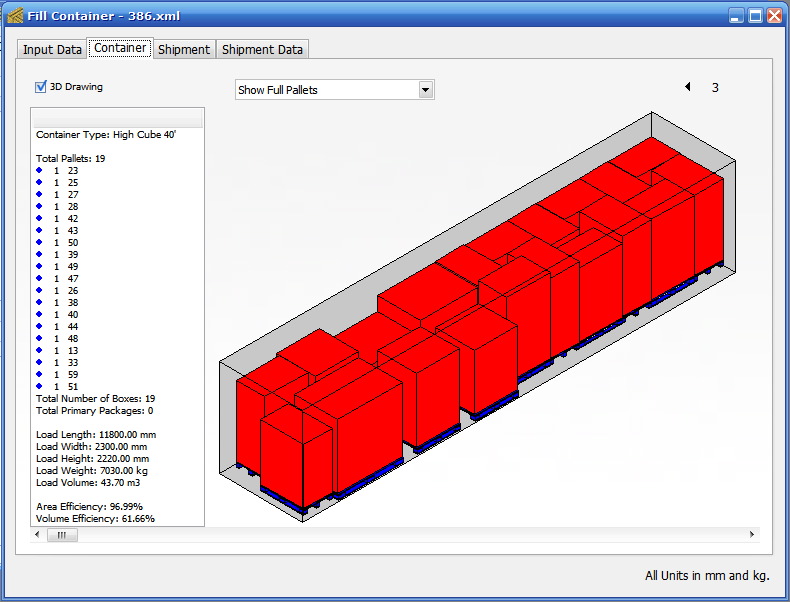790x602 pixels.
Task: Click 'Load Volume: 43.70 m3' text
Action: (88, 483)
